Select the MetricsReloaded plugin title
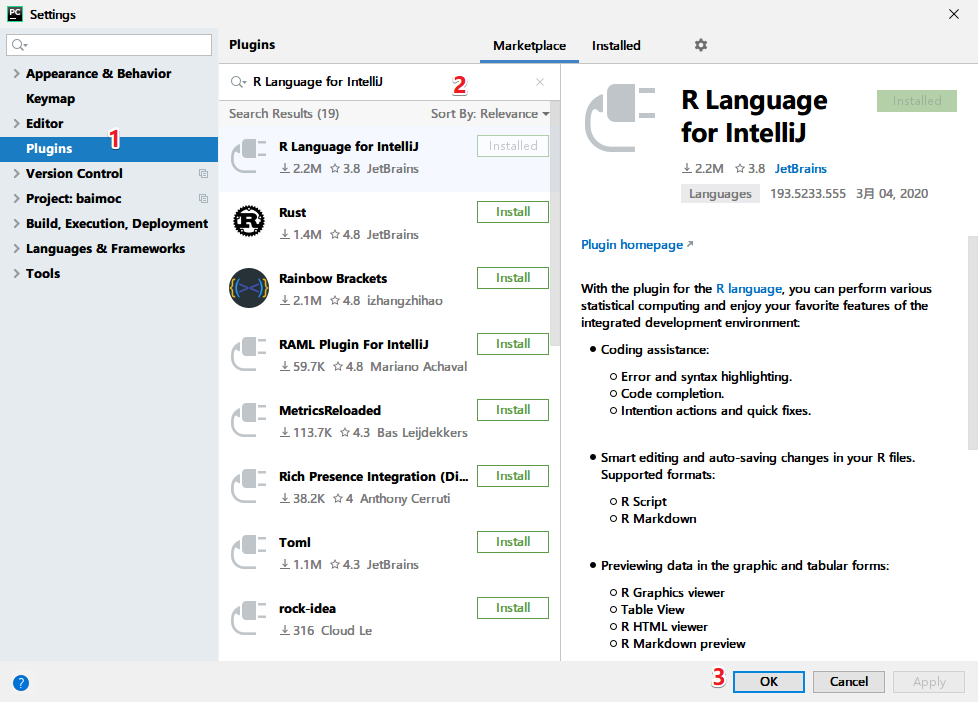The image size is (978, 702). pos(330,411)
